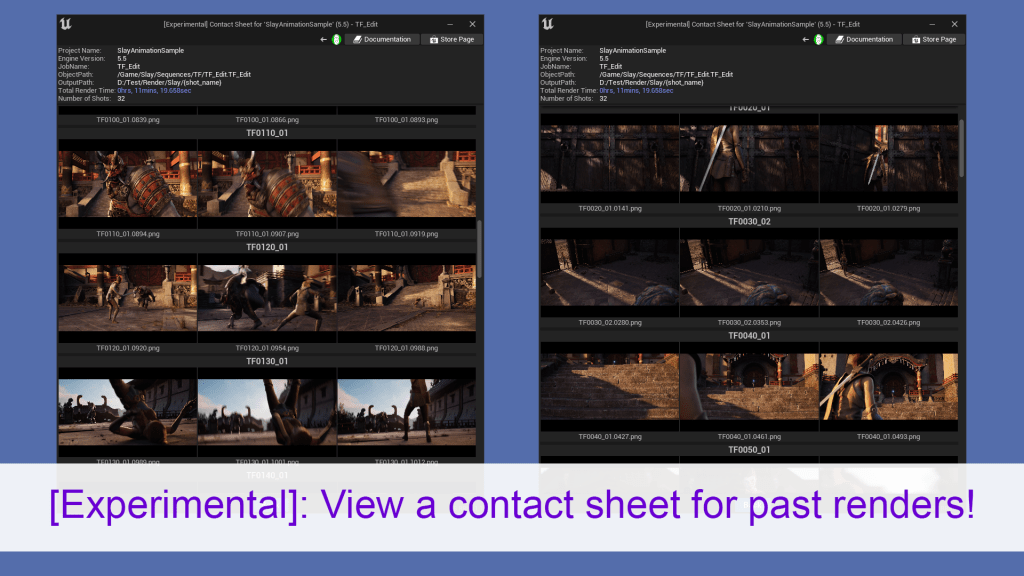Click back arrow in window showing TF0030_02

pos(806,39)
